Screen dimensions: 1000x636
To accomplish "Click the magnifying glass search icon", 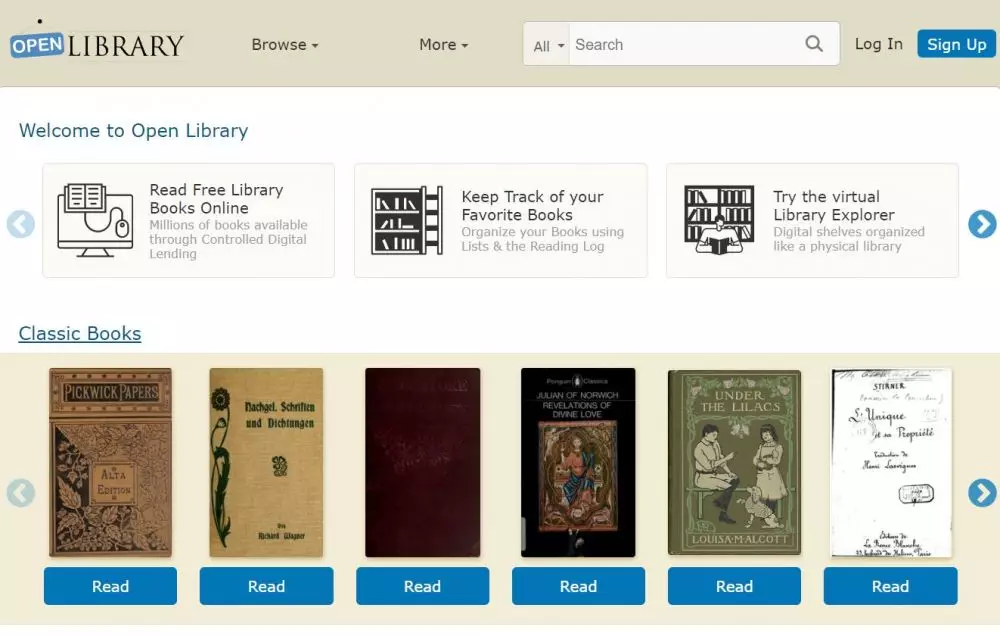I will (814, 44).
